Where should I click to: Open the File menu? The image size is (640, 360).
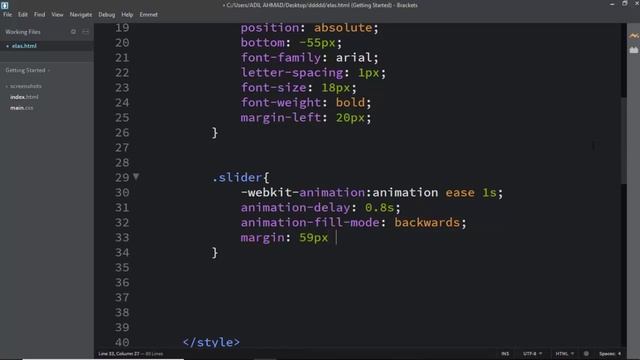[7, 14]
